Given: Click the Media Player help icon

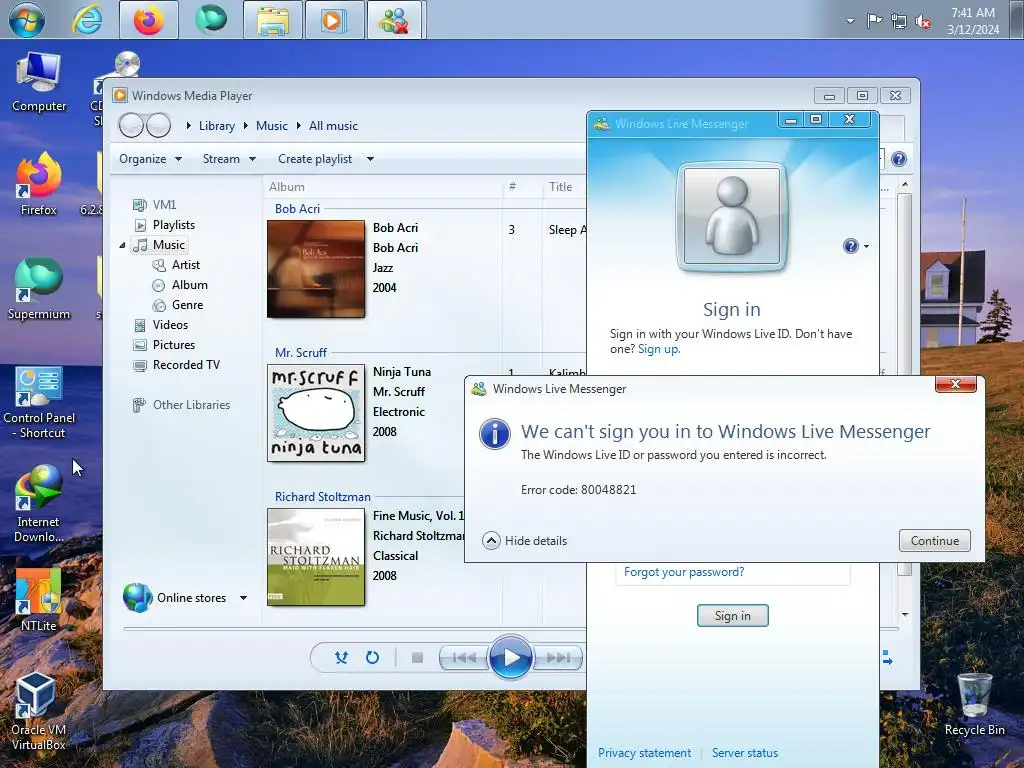Looking at the screenshot, I should click(899, 159).
